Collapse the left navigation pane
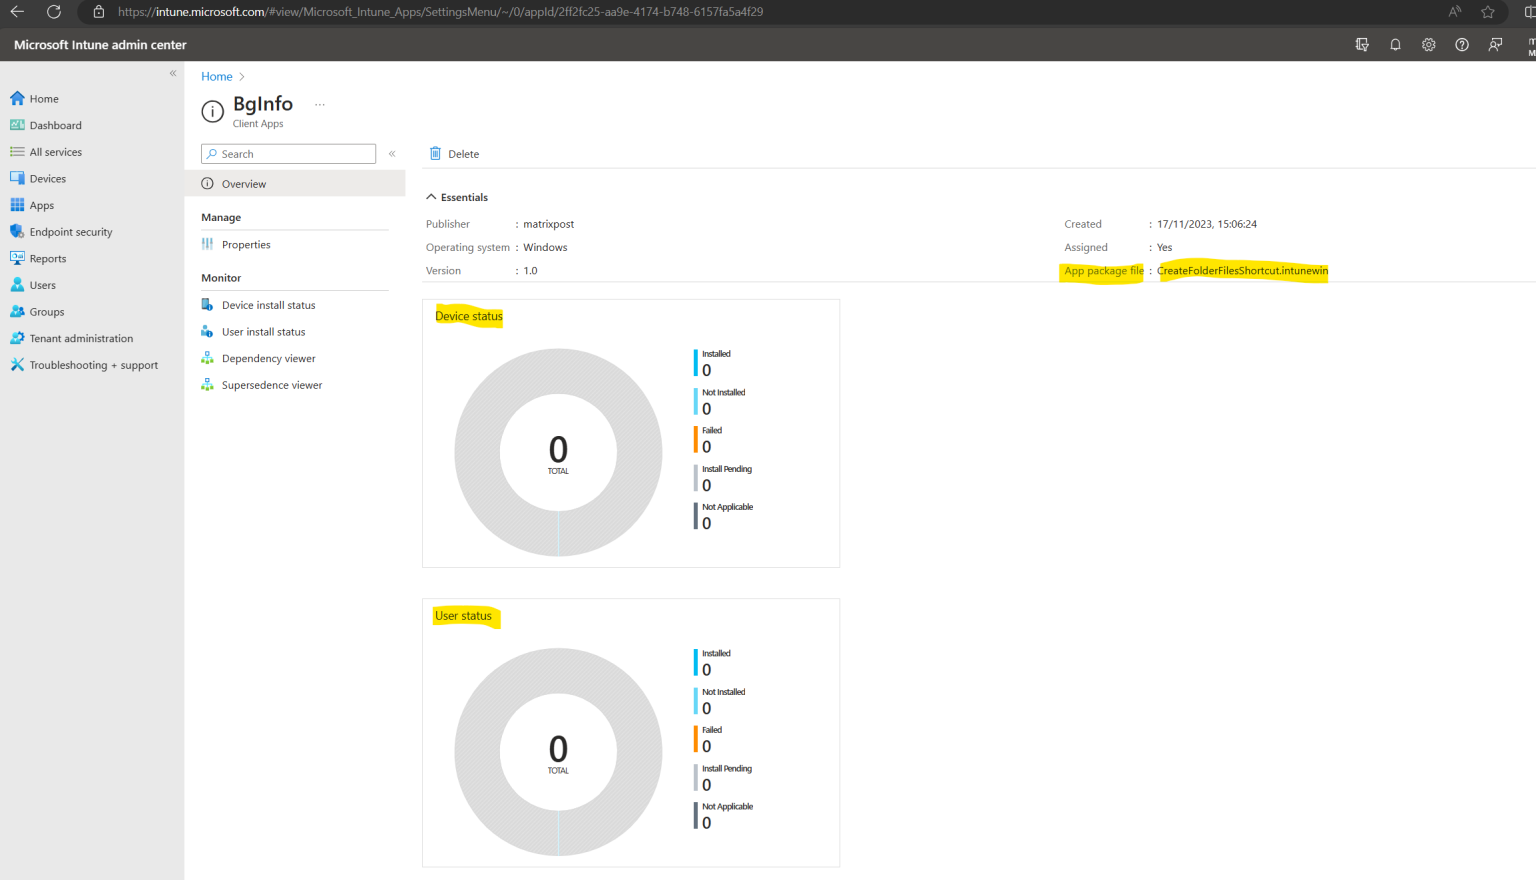The height and width of the screenshot is (880, 1536). pyautogui.click(x=172, y=72)
